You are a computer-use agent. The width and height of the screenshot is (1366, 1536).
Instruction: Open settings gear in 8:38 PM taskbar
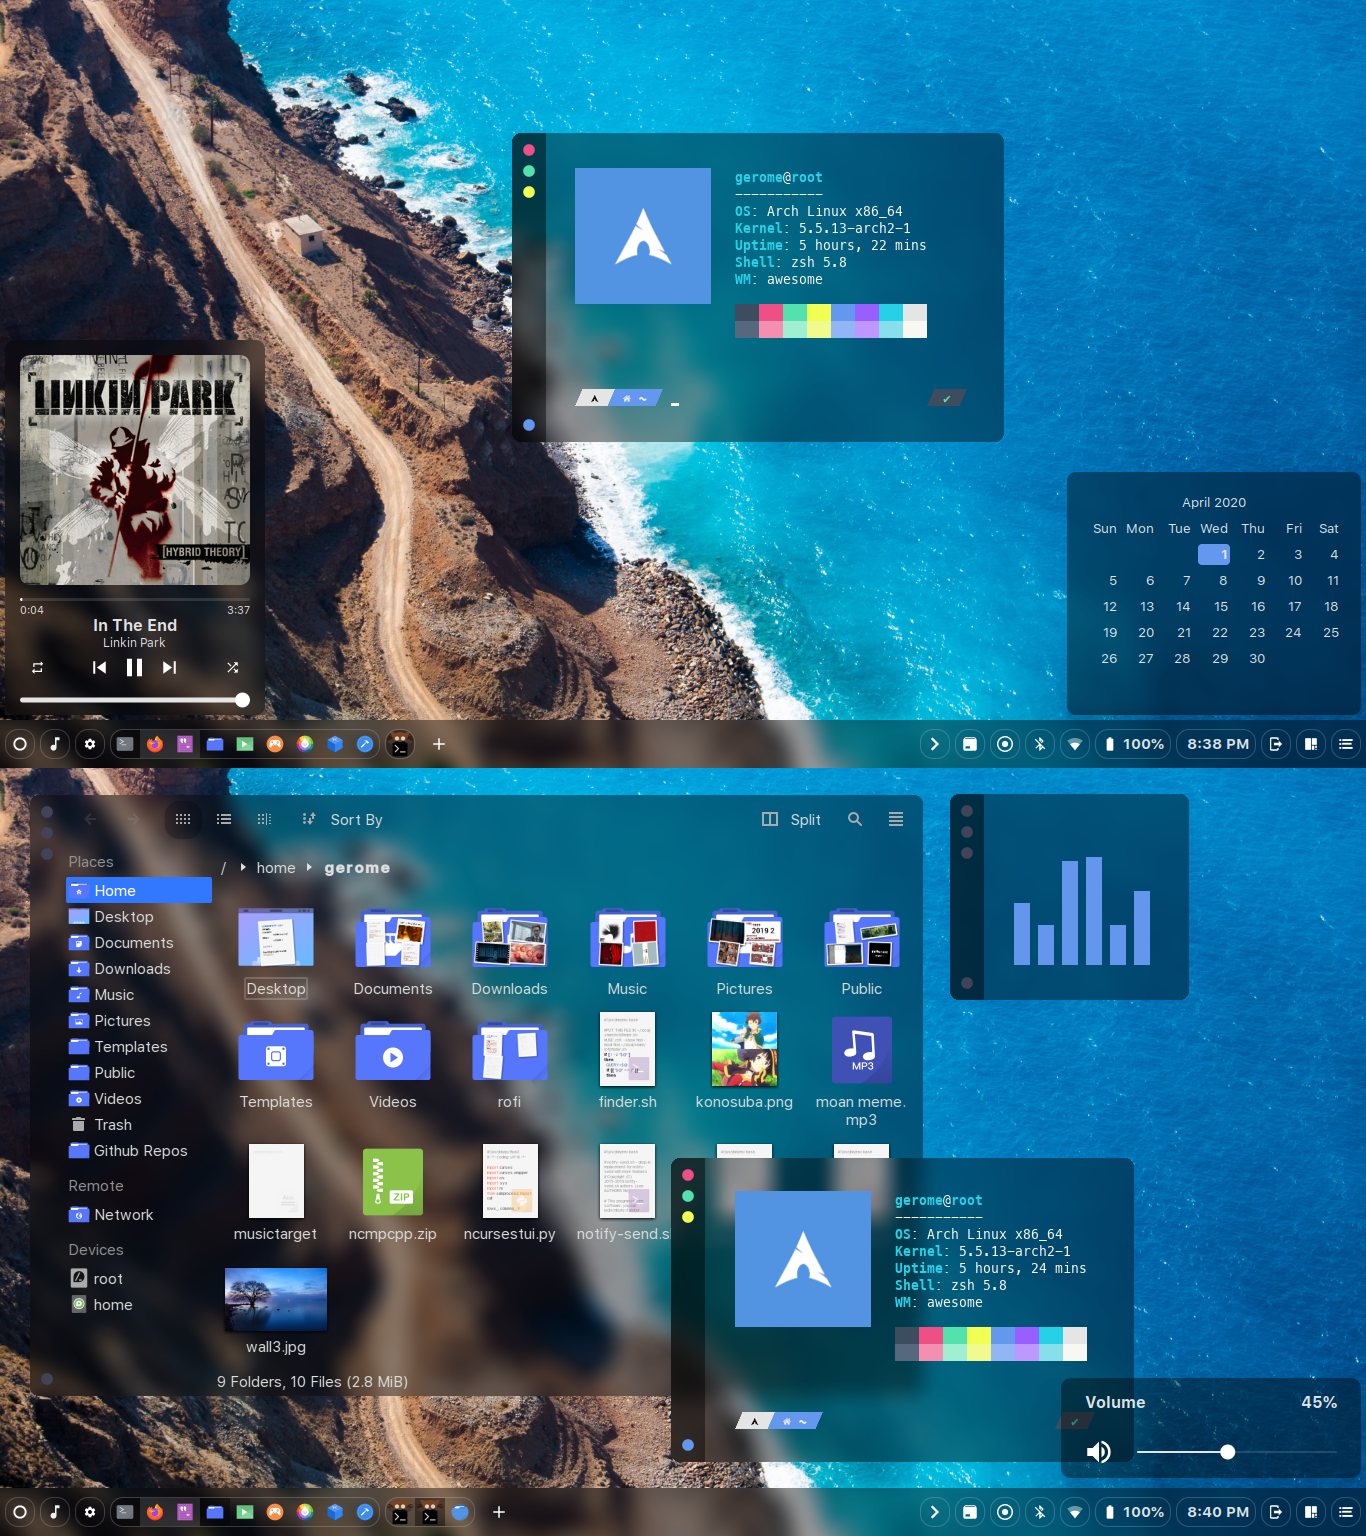click(x=90, y=744)
